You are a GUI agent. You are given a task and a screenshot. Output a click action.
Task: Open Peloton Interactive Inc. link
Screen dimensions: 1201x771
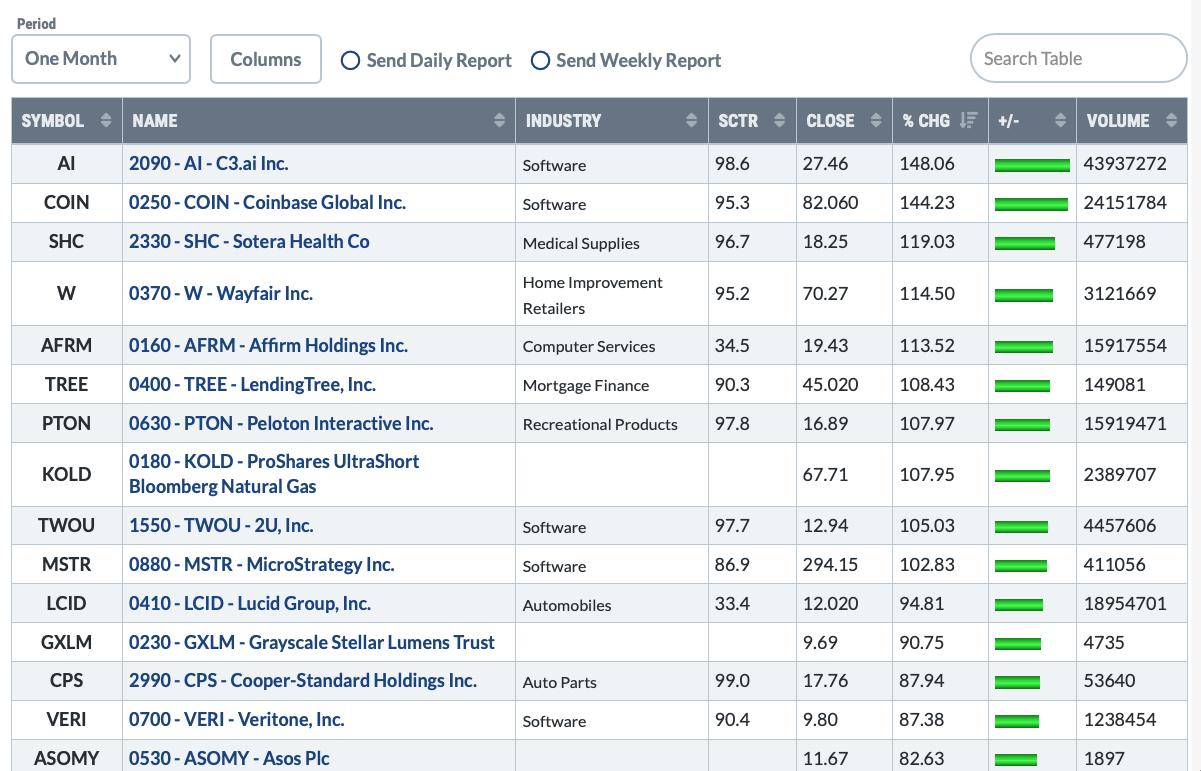point(281,423)
